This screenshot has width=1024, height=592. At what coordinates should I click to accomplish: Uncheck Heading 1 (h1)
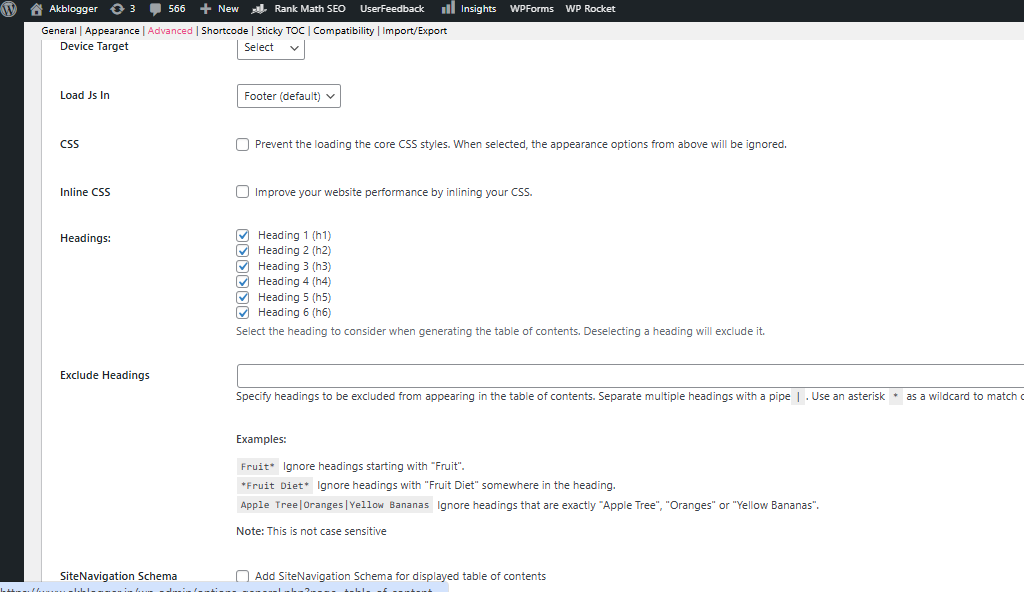[x=243, y=235]
